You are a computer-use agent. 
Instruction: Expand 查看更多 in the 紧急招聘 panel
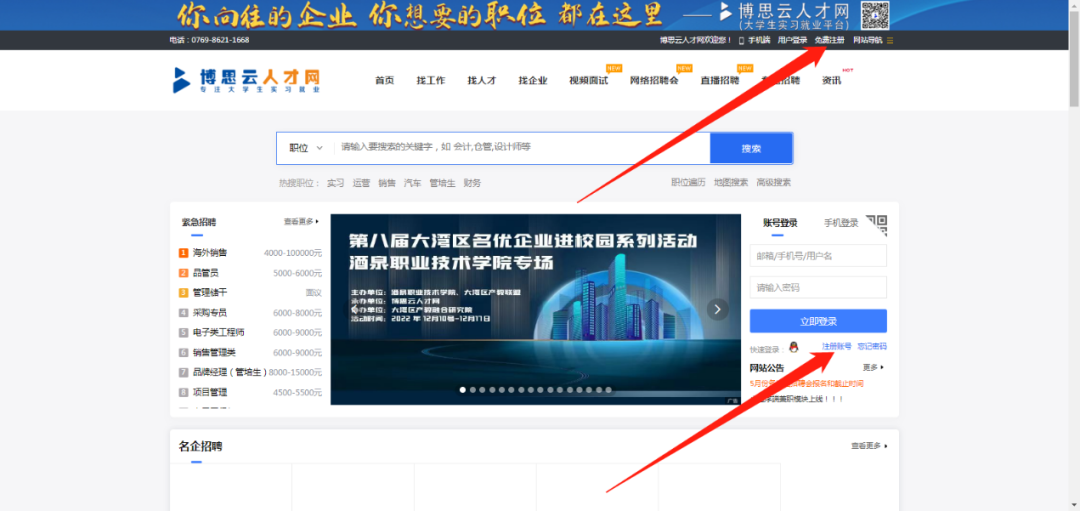click(x=302, y=222)
